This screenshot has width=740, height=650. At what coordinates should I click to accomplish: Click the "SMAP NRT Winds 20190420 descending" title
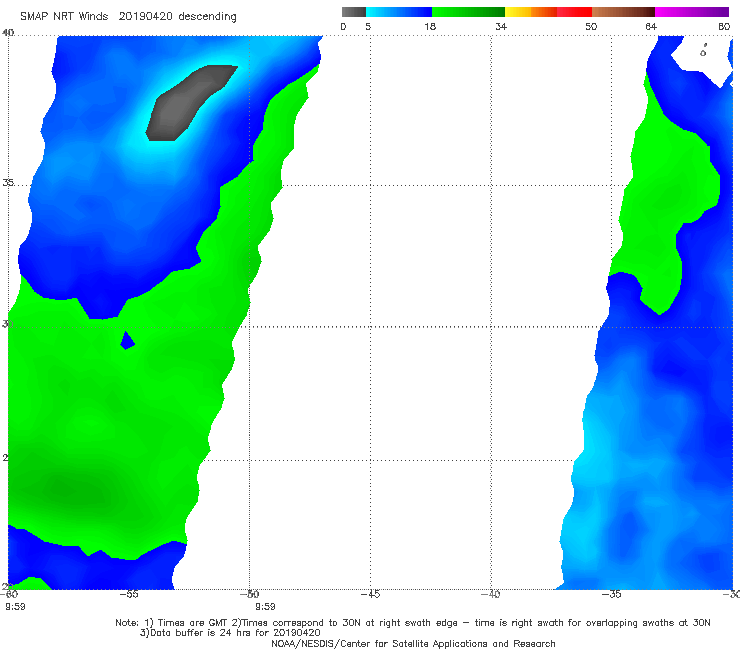[128, 17]
